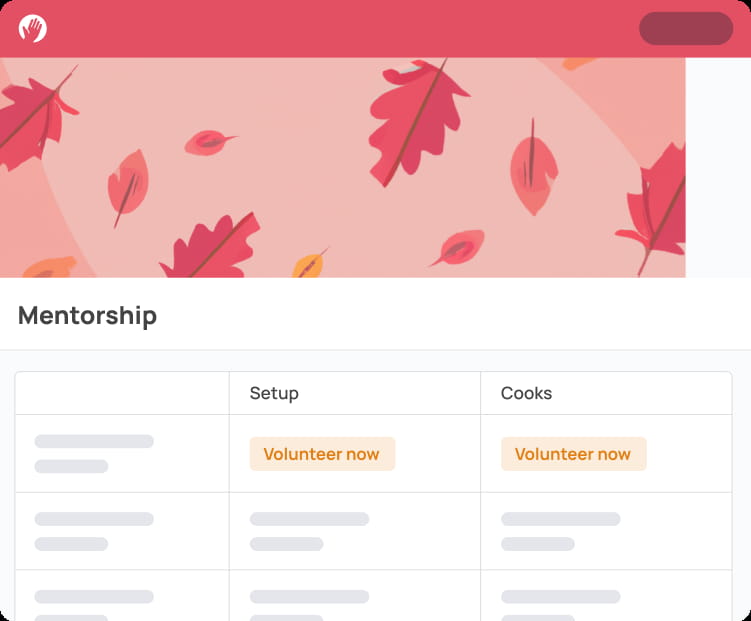Click Volunteer now under the Setup column
This screenshot has height=621, width=751.
tap(321, 454)
